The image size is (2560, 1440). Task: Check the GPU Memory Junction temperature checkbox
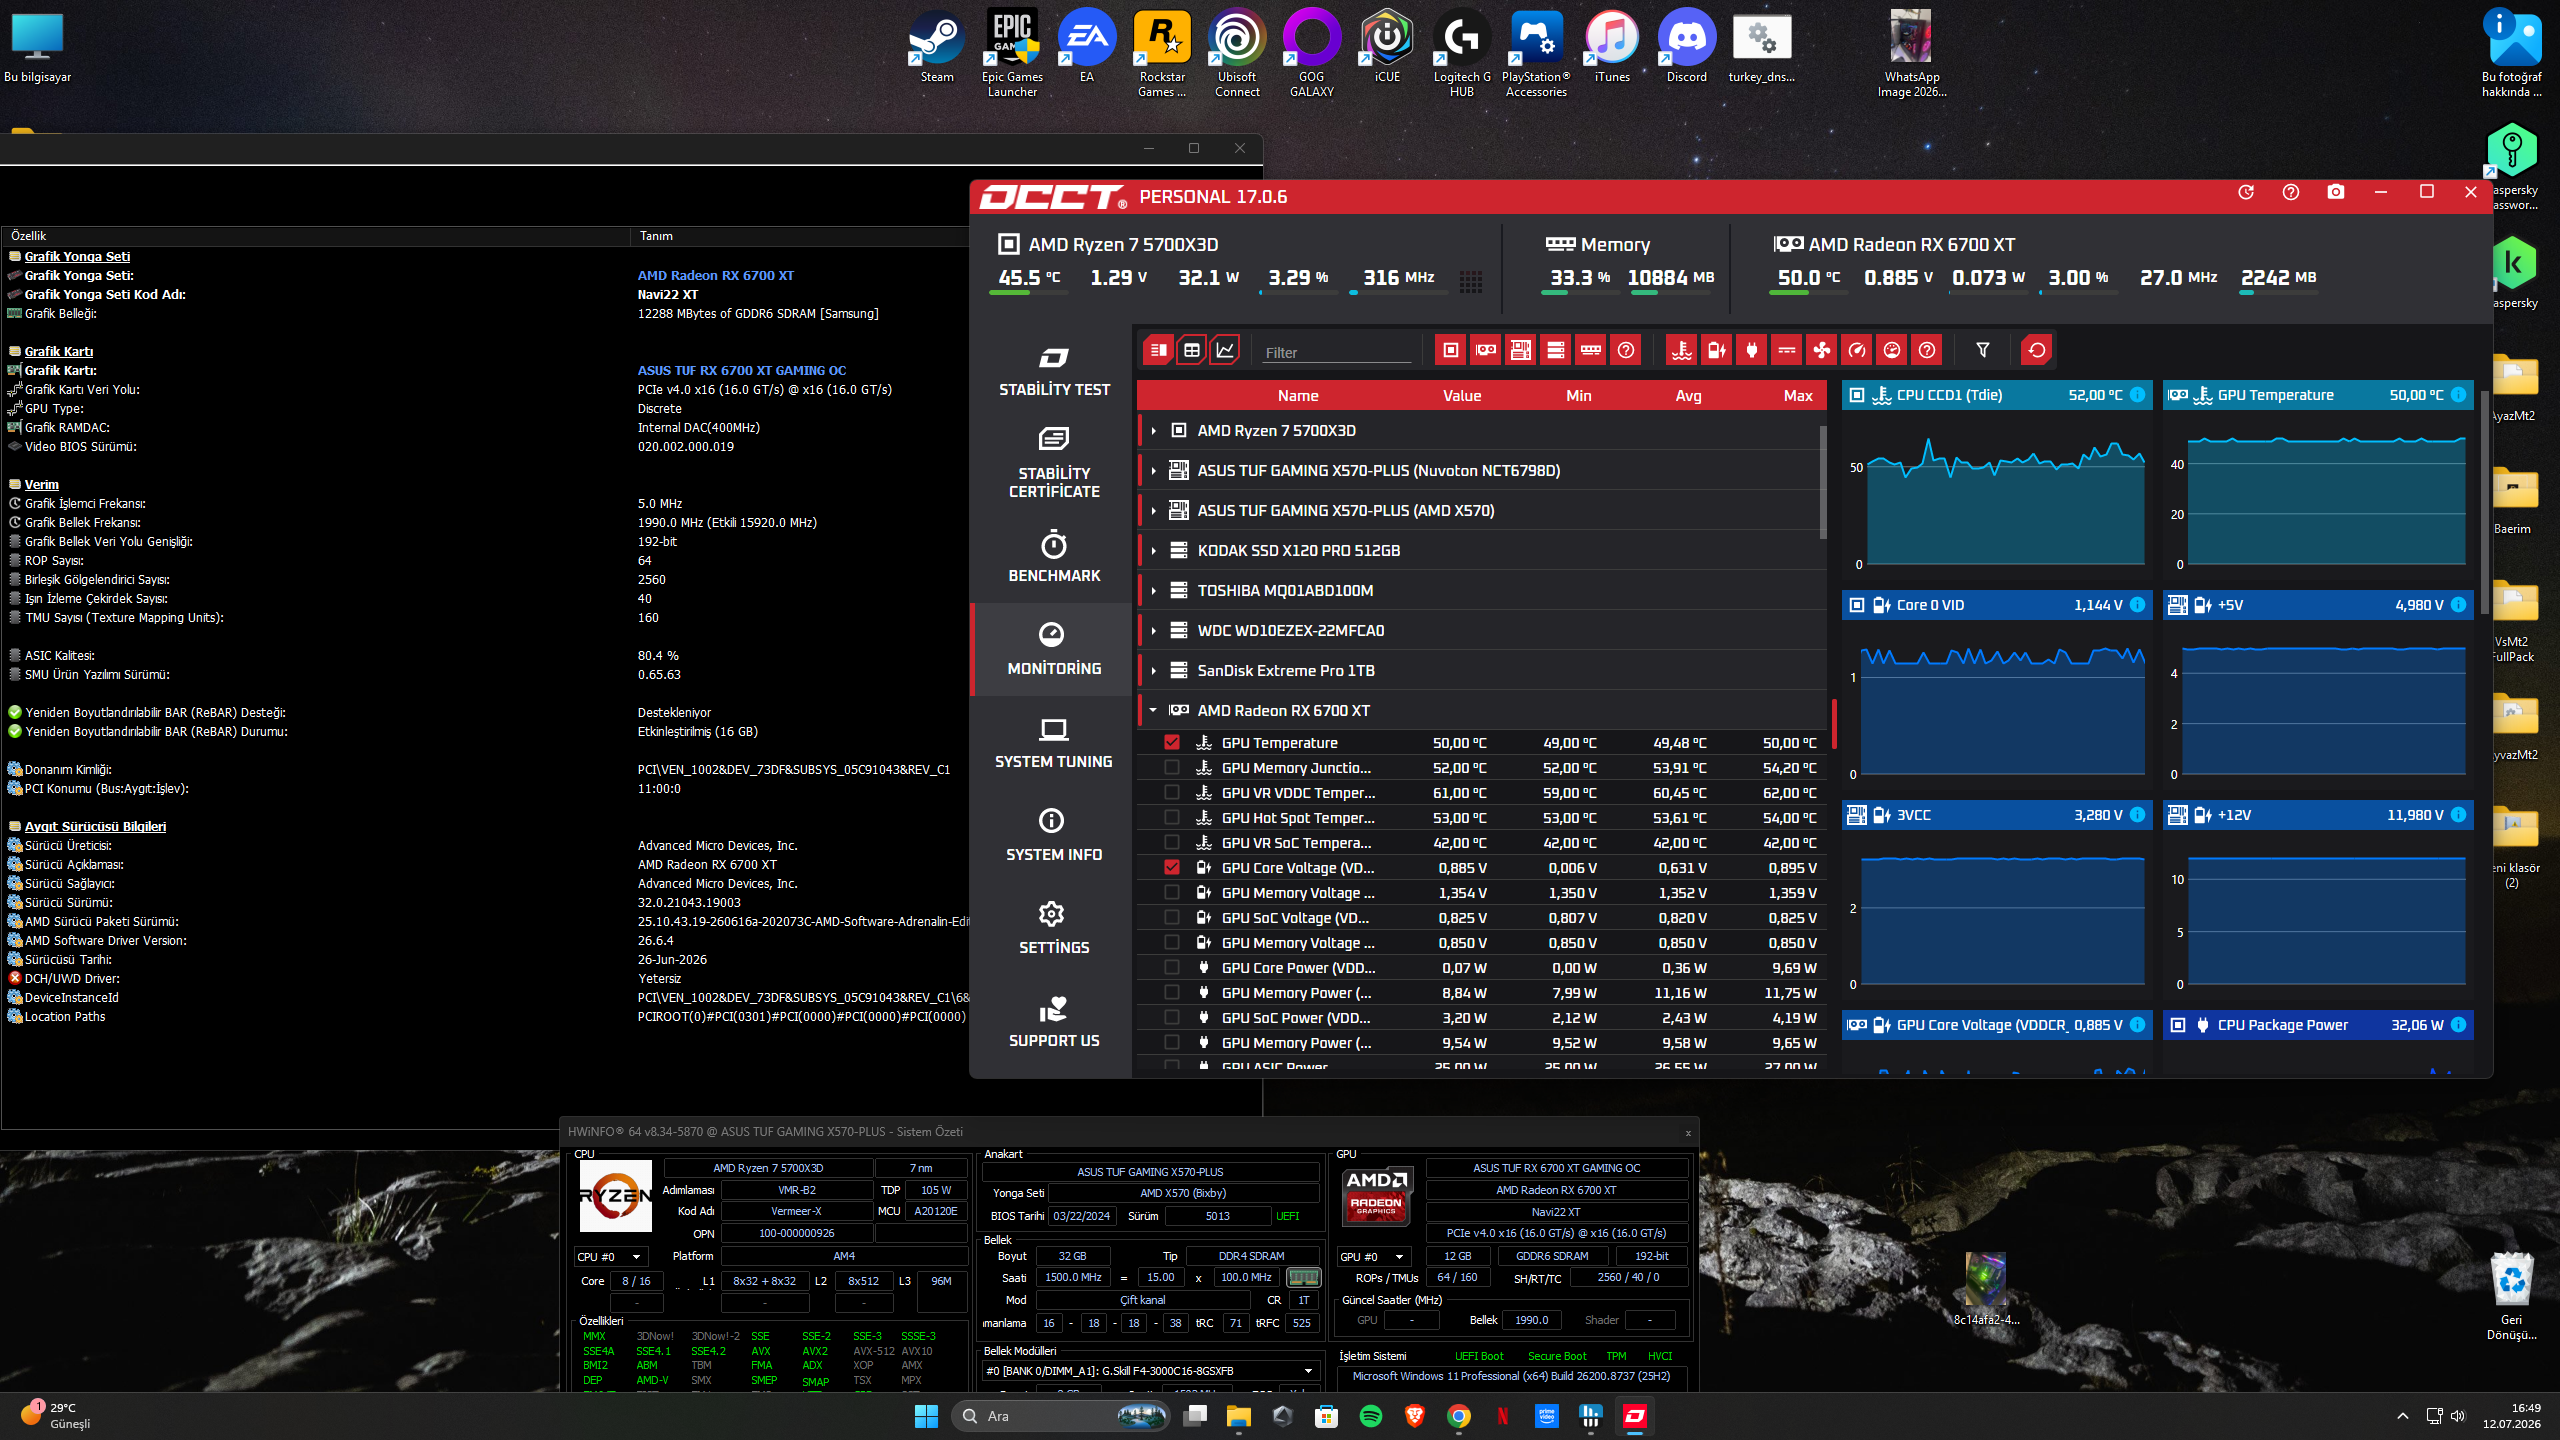tap(1172, 767)
